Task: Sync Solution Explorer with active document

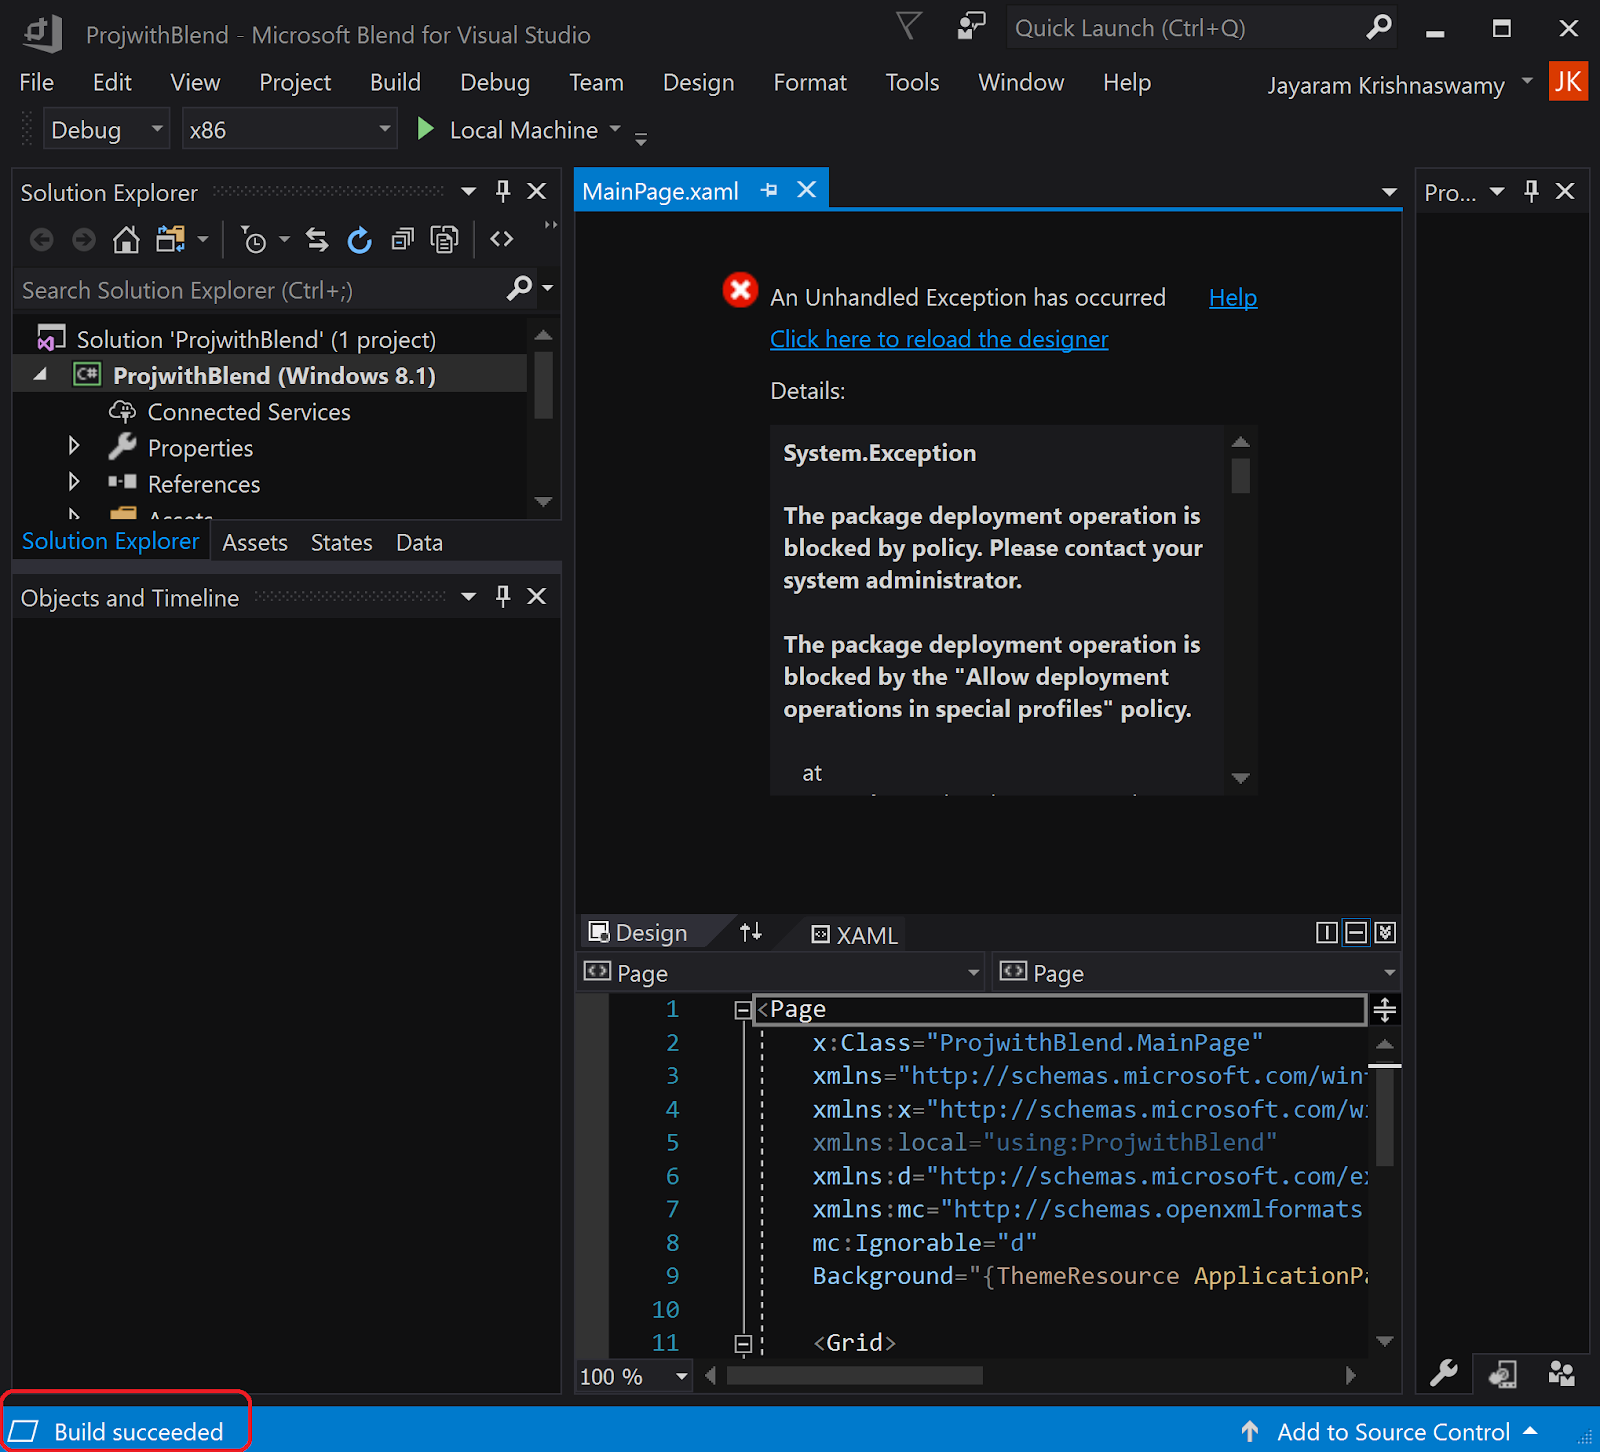Action: 317,239
